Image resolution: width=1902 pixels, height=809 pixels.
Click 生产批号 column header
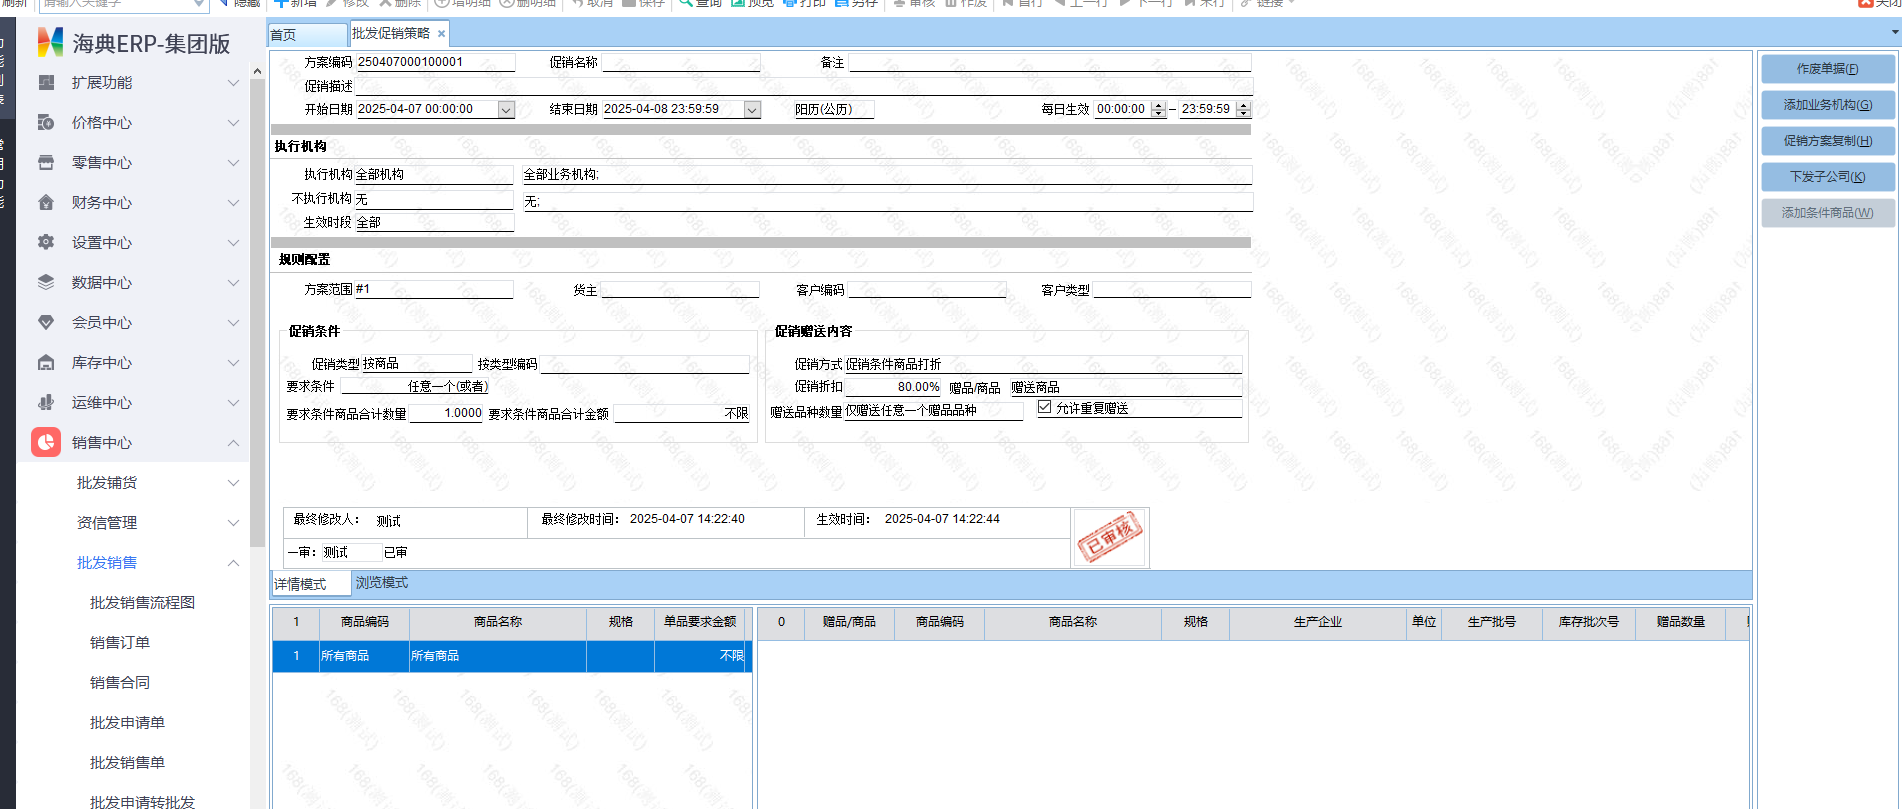(x=1492, y=622)
